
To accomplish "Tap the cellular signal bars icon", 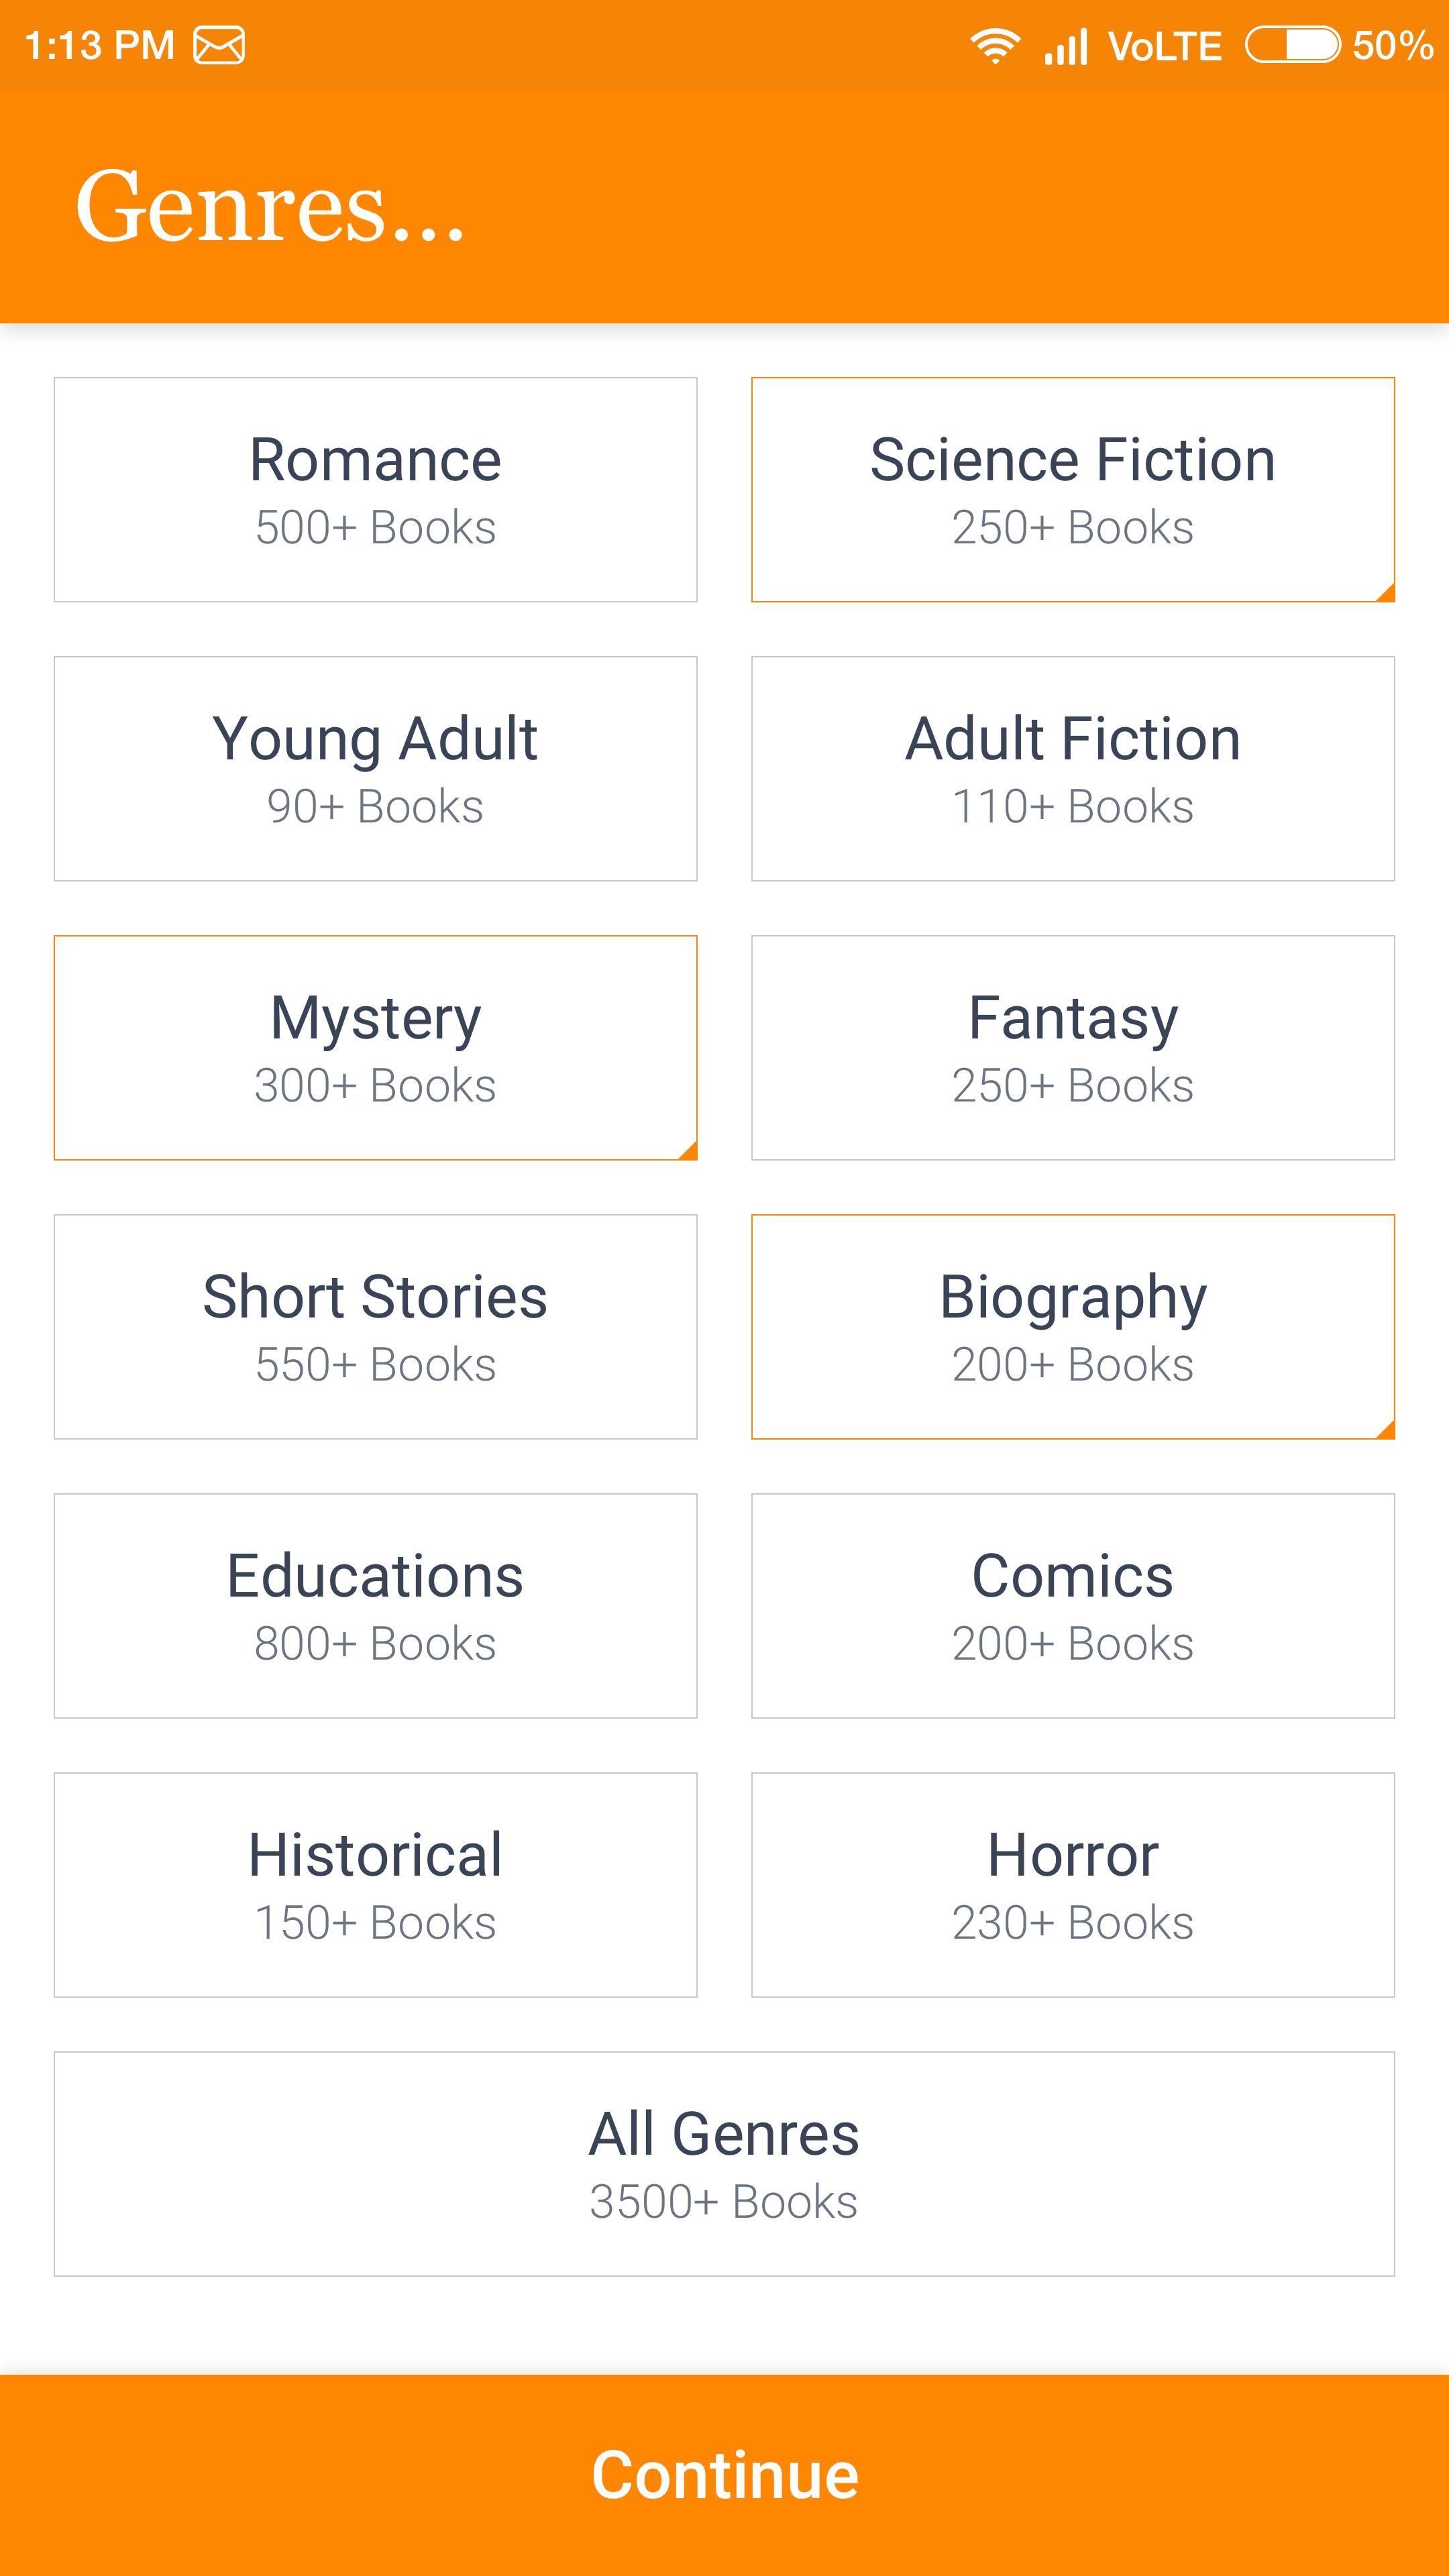I will (x=1066, y=46).
